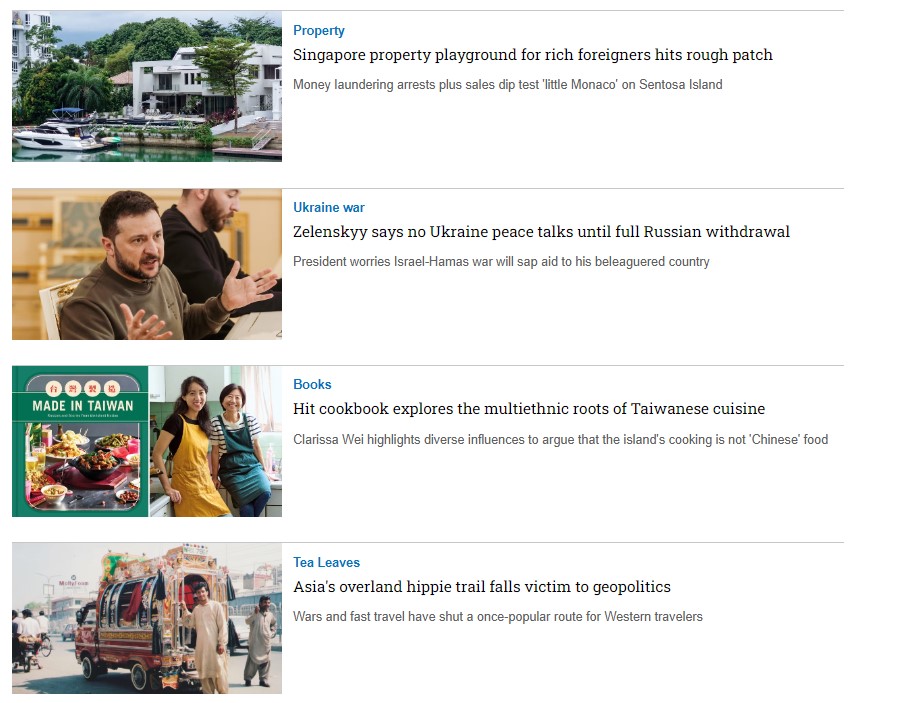The width and height of the screenshot is (906, 703).
Task: Click the yacht in the Singapore property photo
Action: coord(60,134)
